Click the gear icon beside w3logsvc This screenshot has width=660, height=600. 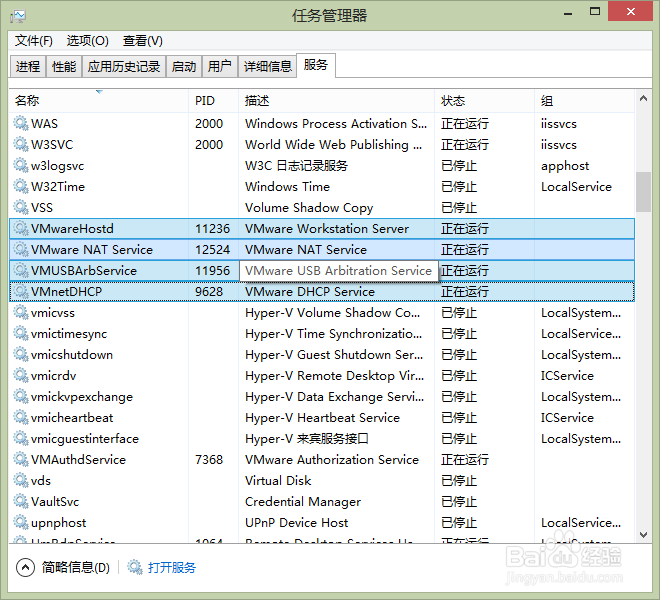tap(20, 165)
